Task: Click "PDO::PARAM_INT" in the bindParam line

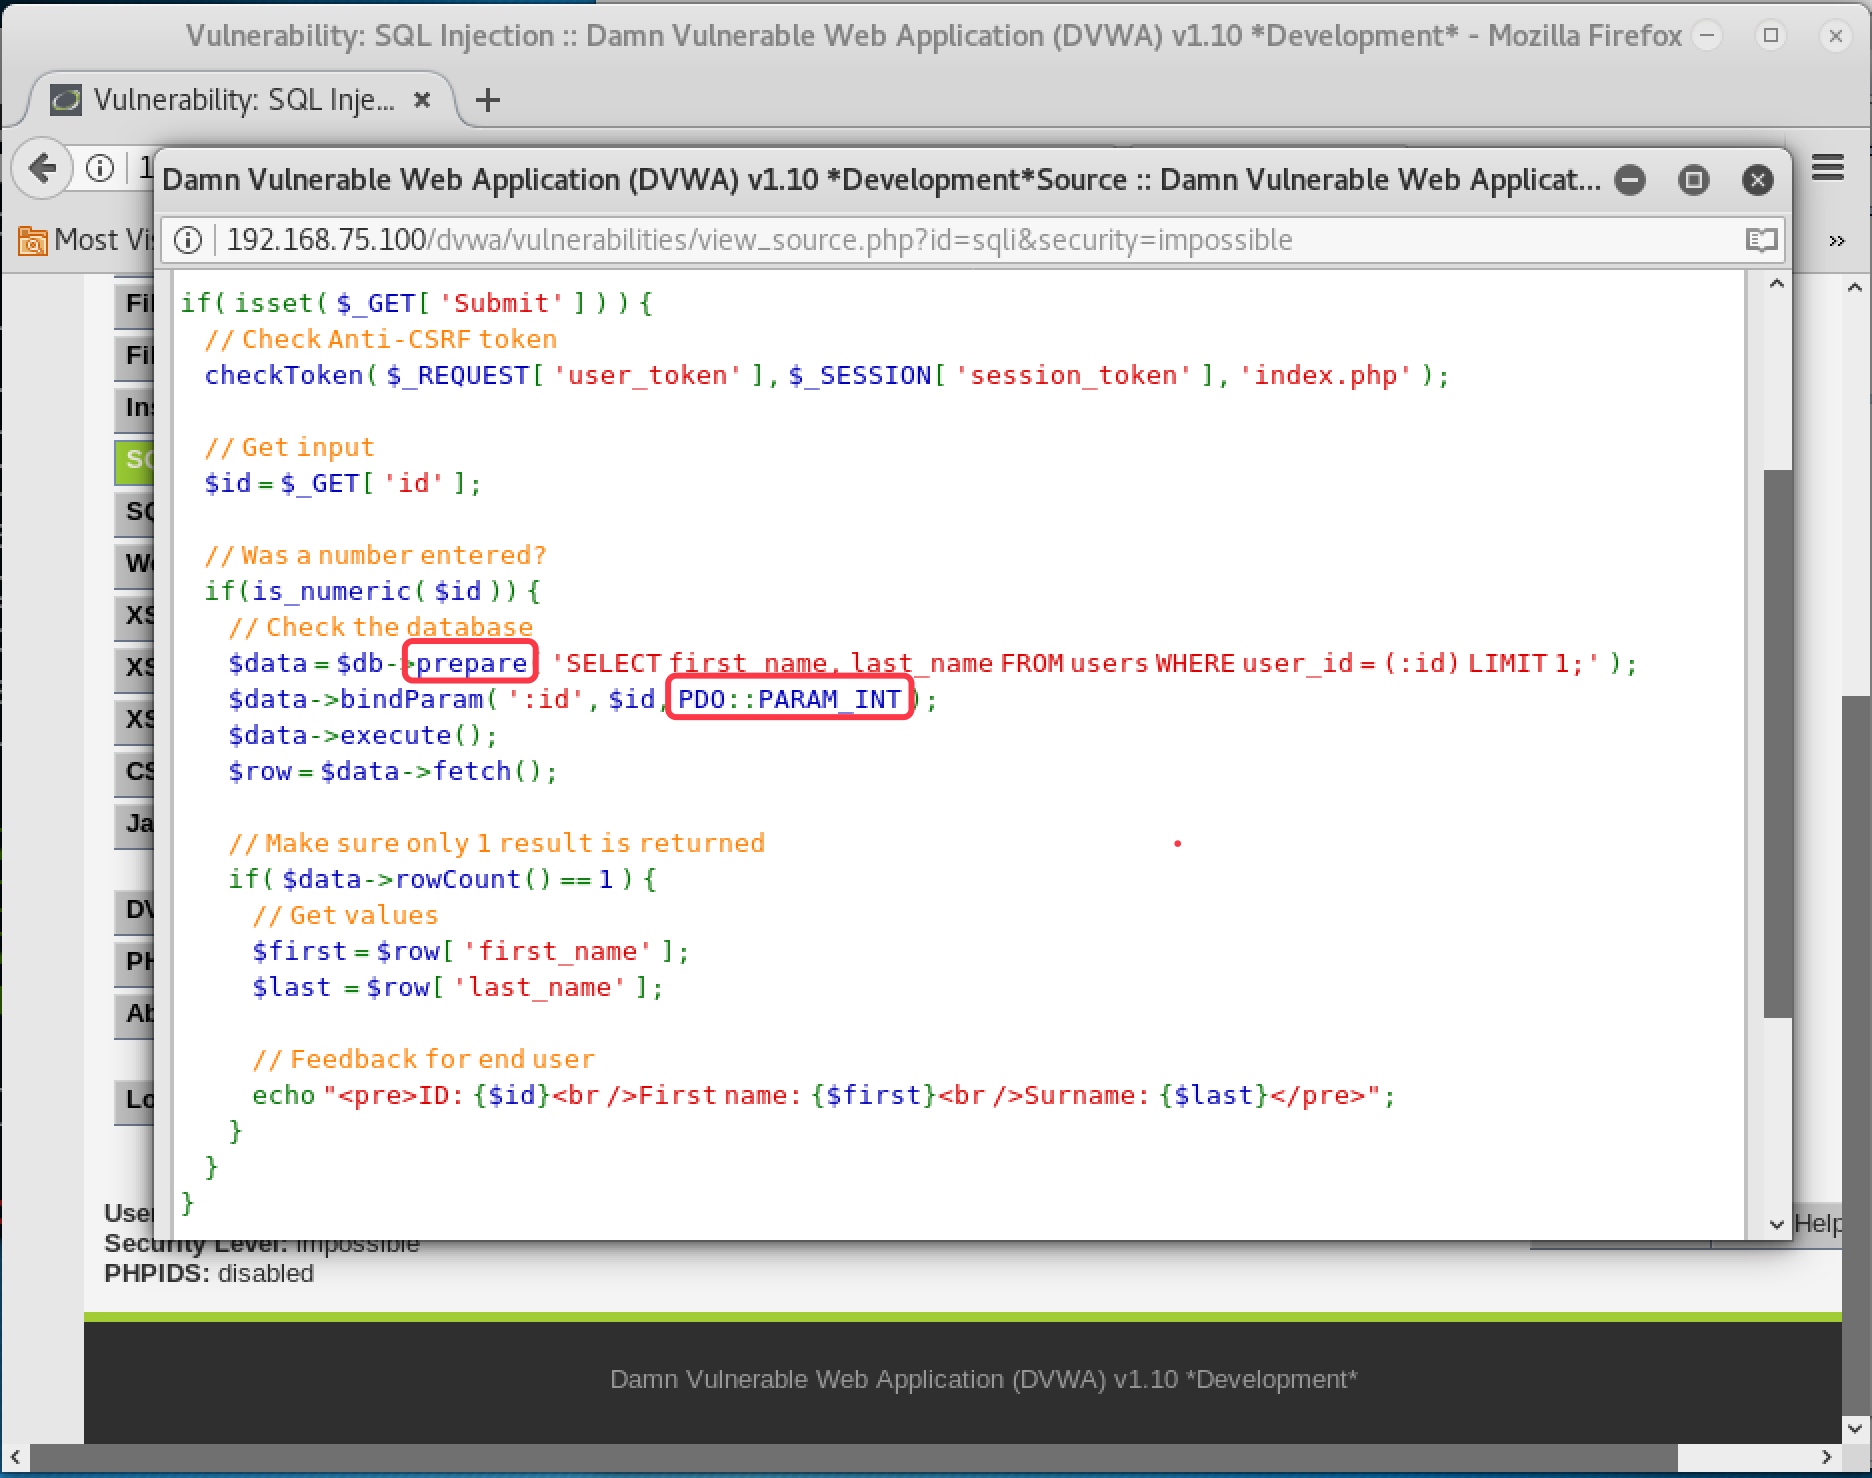Action: 790,699
